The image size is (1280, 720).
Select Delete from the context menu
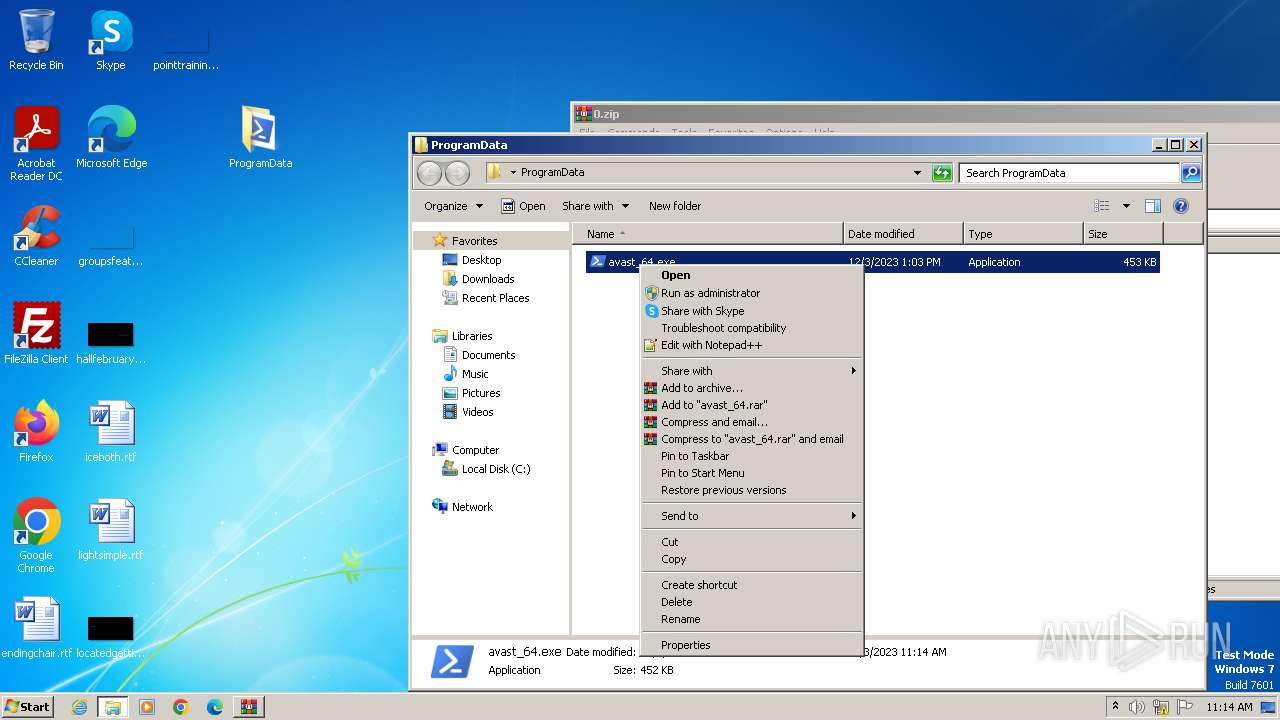tap(752, 602)
